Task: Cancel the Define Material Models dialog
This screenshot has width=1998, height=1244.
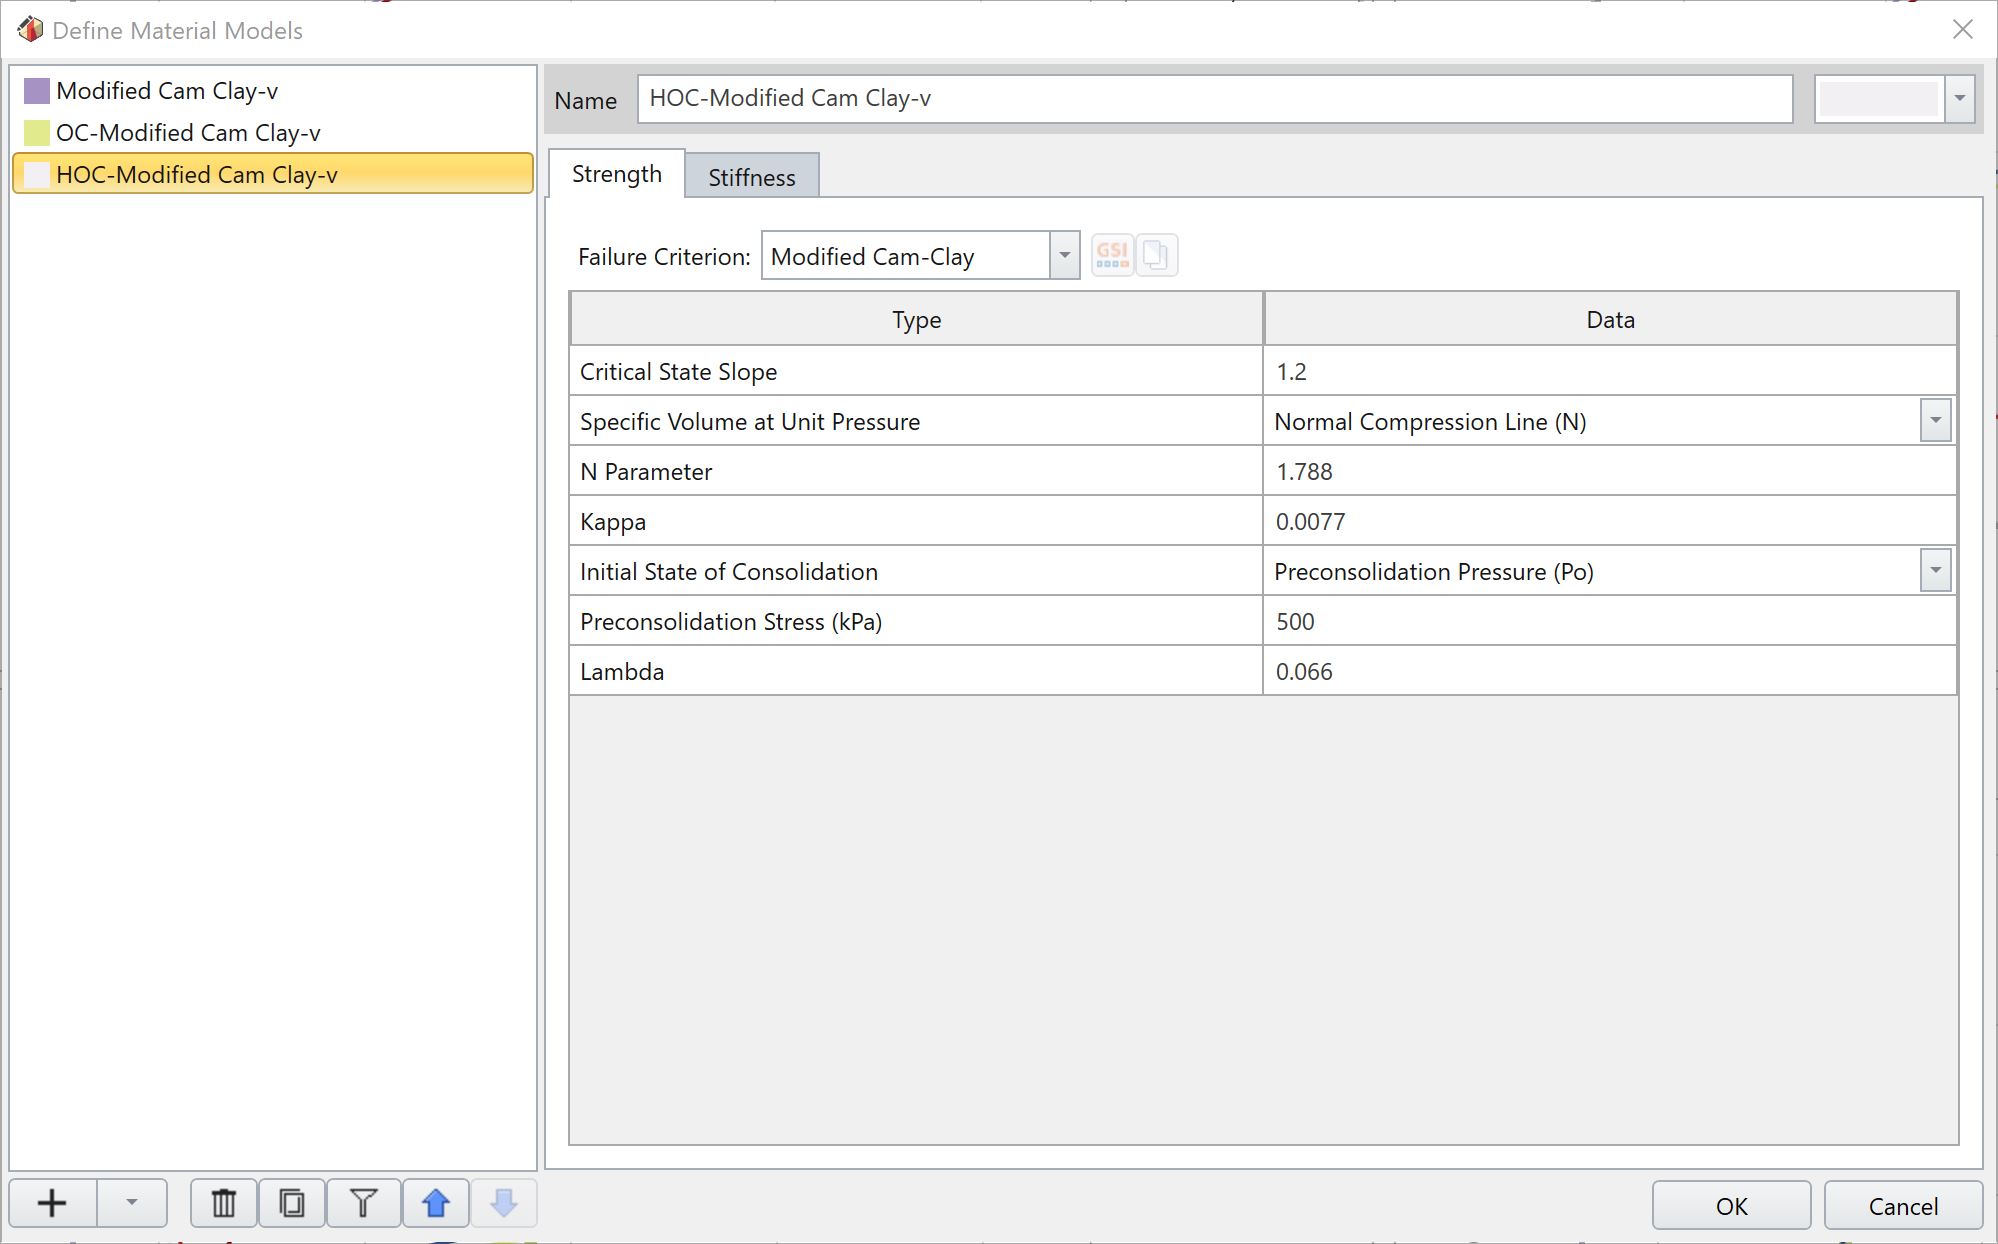Action: click(x=1901, y=1205)
